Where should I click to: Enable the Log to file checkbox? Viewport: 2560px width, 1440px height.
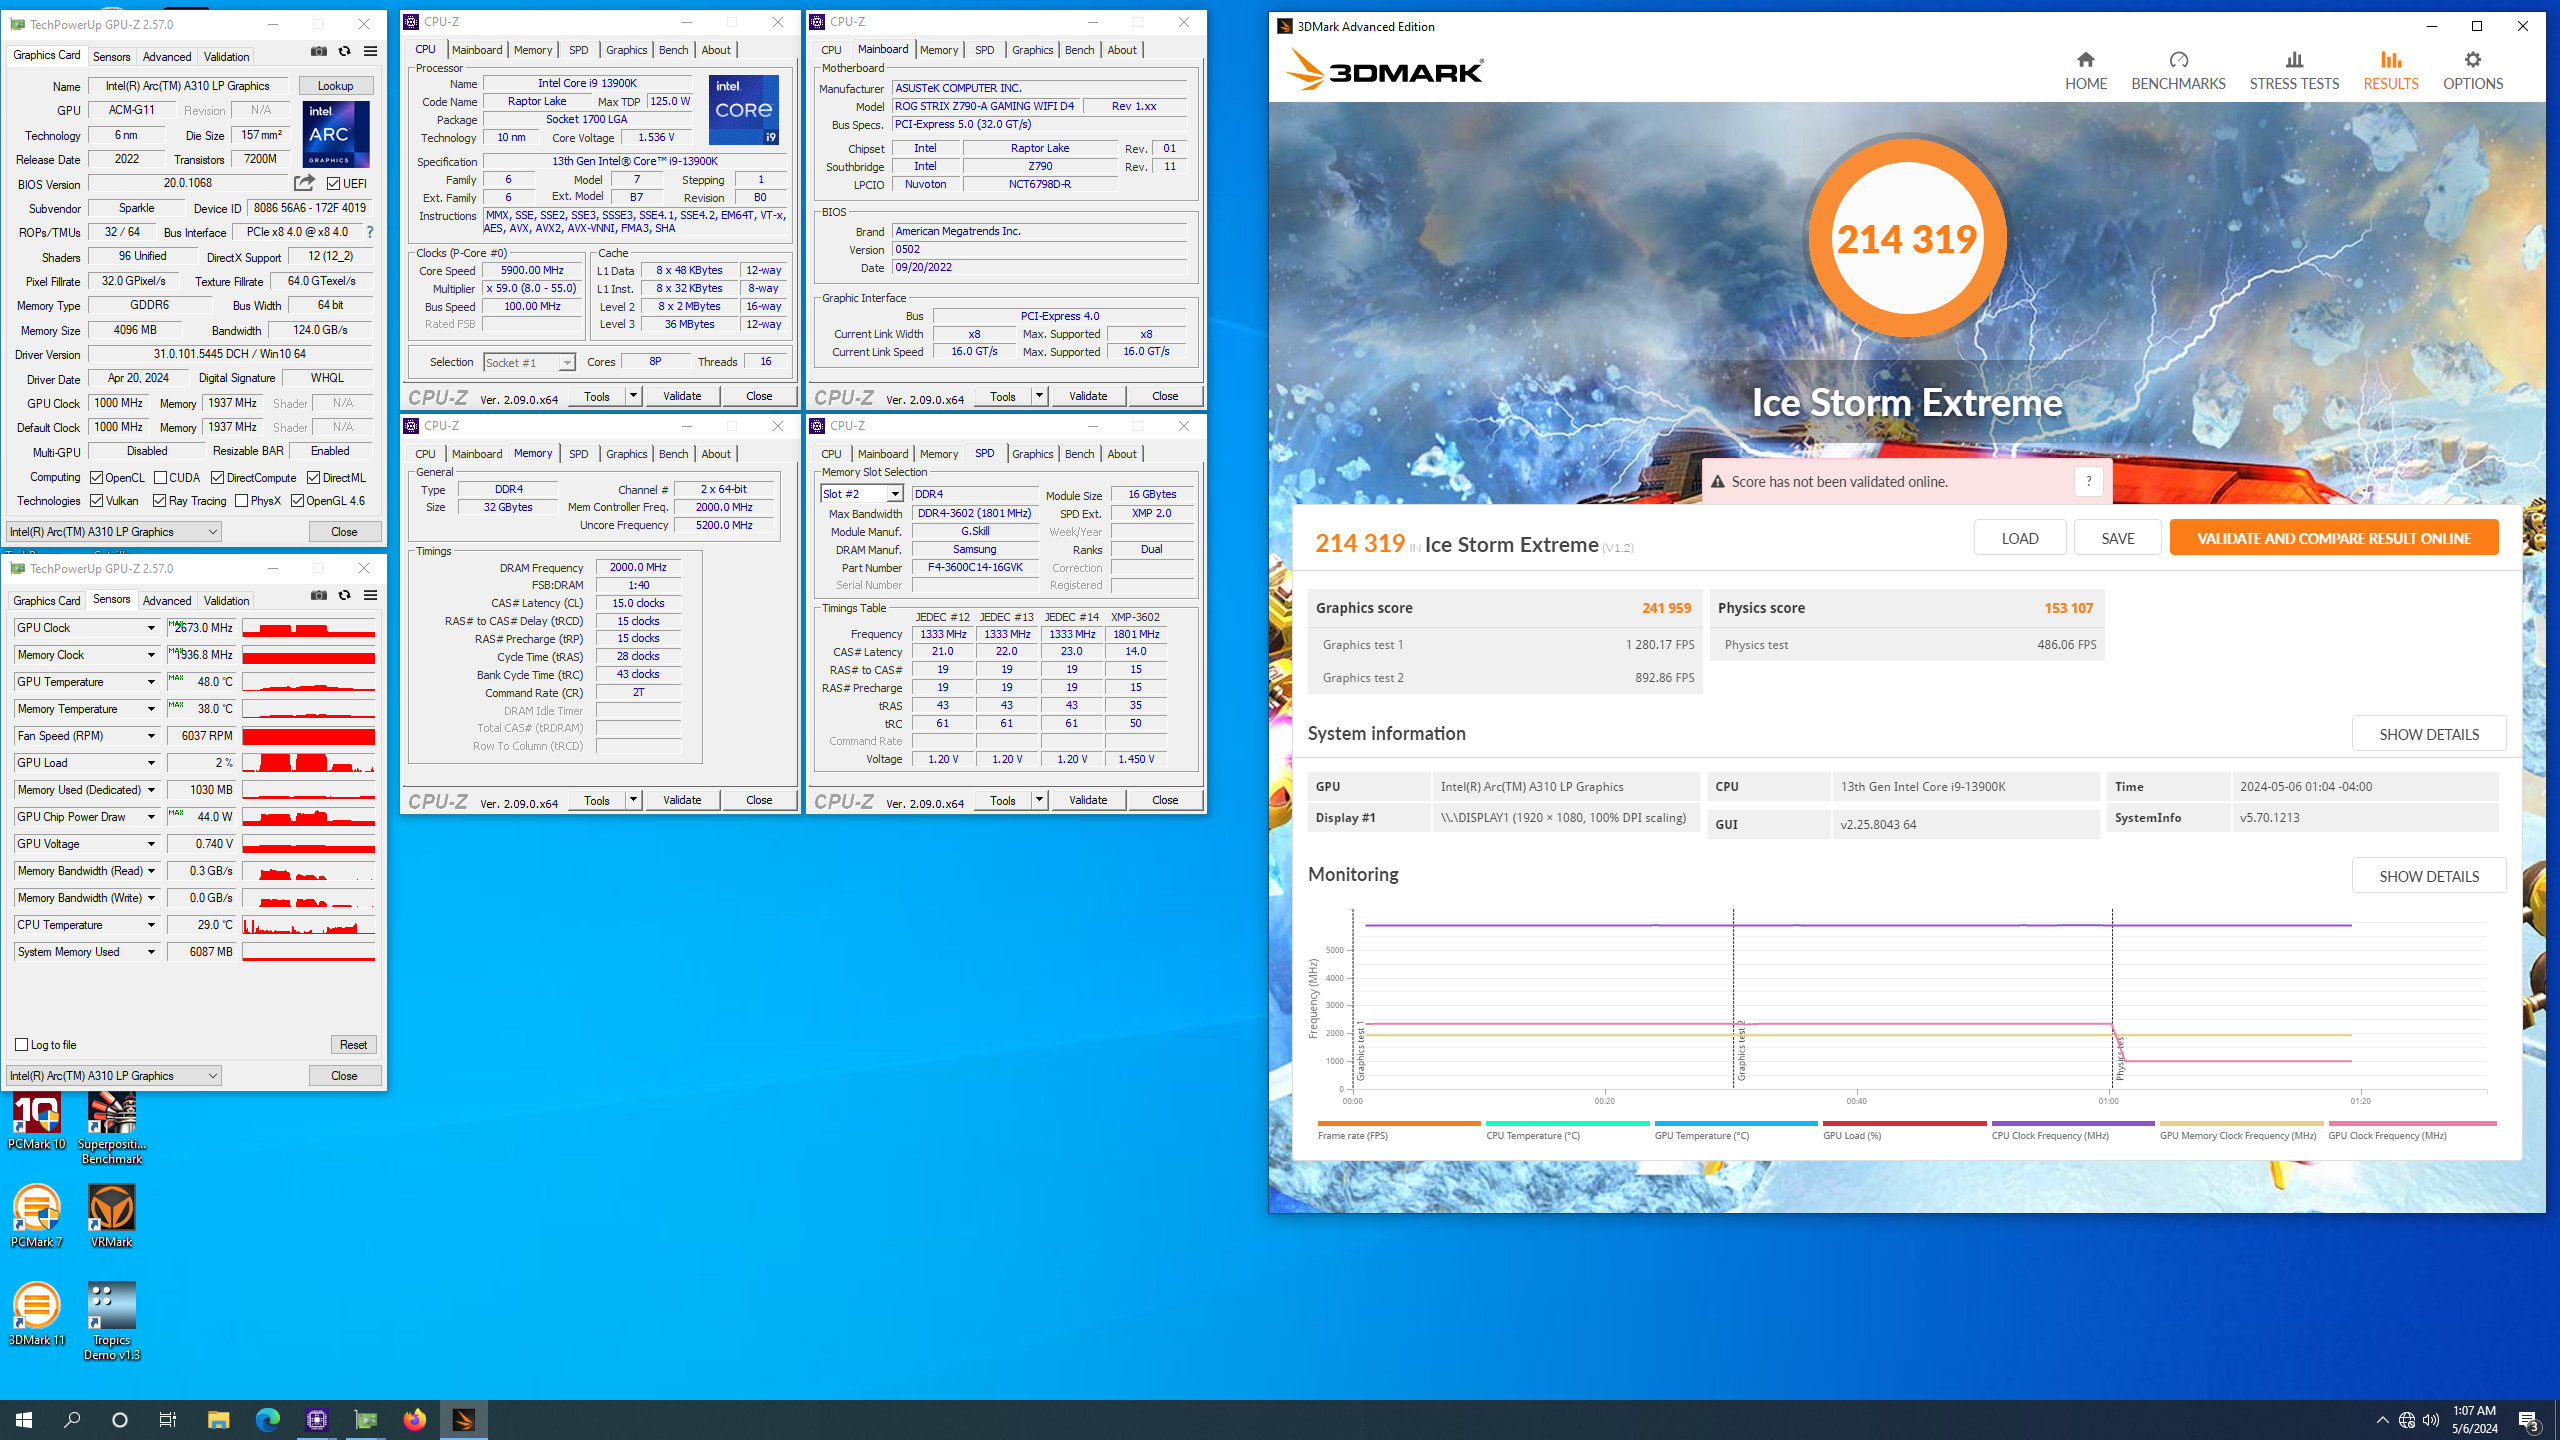[x=21, y=1045]
